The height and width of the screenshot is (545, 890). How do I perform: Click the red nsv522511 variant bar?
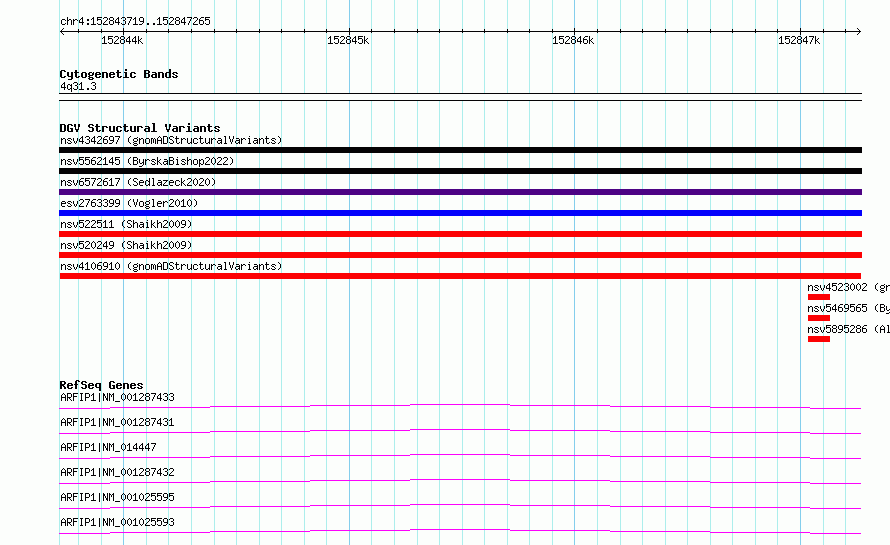tap(460, 234)
